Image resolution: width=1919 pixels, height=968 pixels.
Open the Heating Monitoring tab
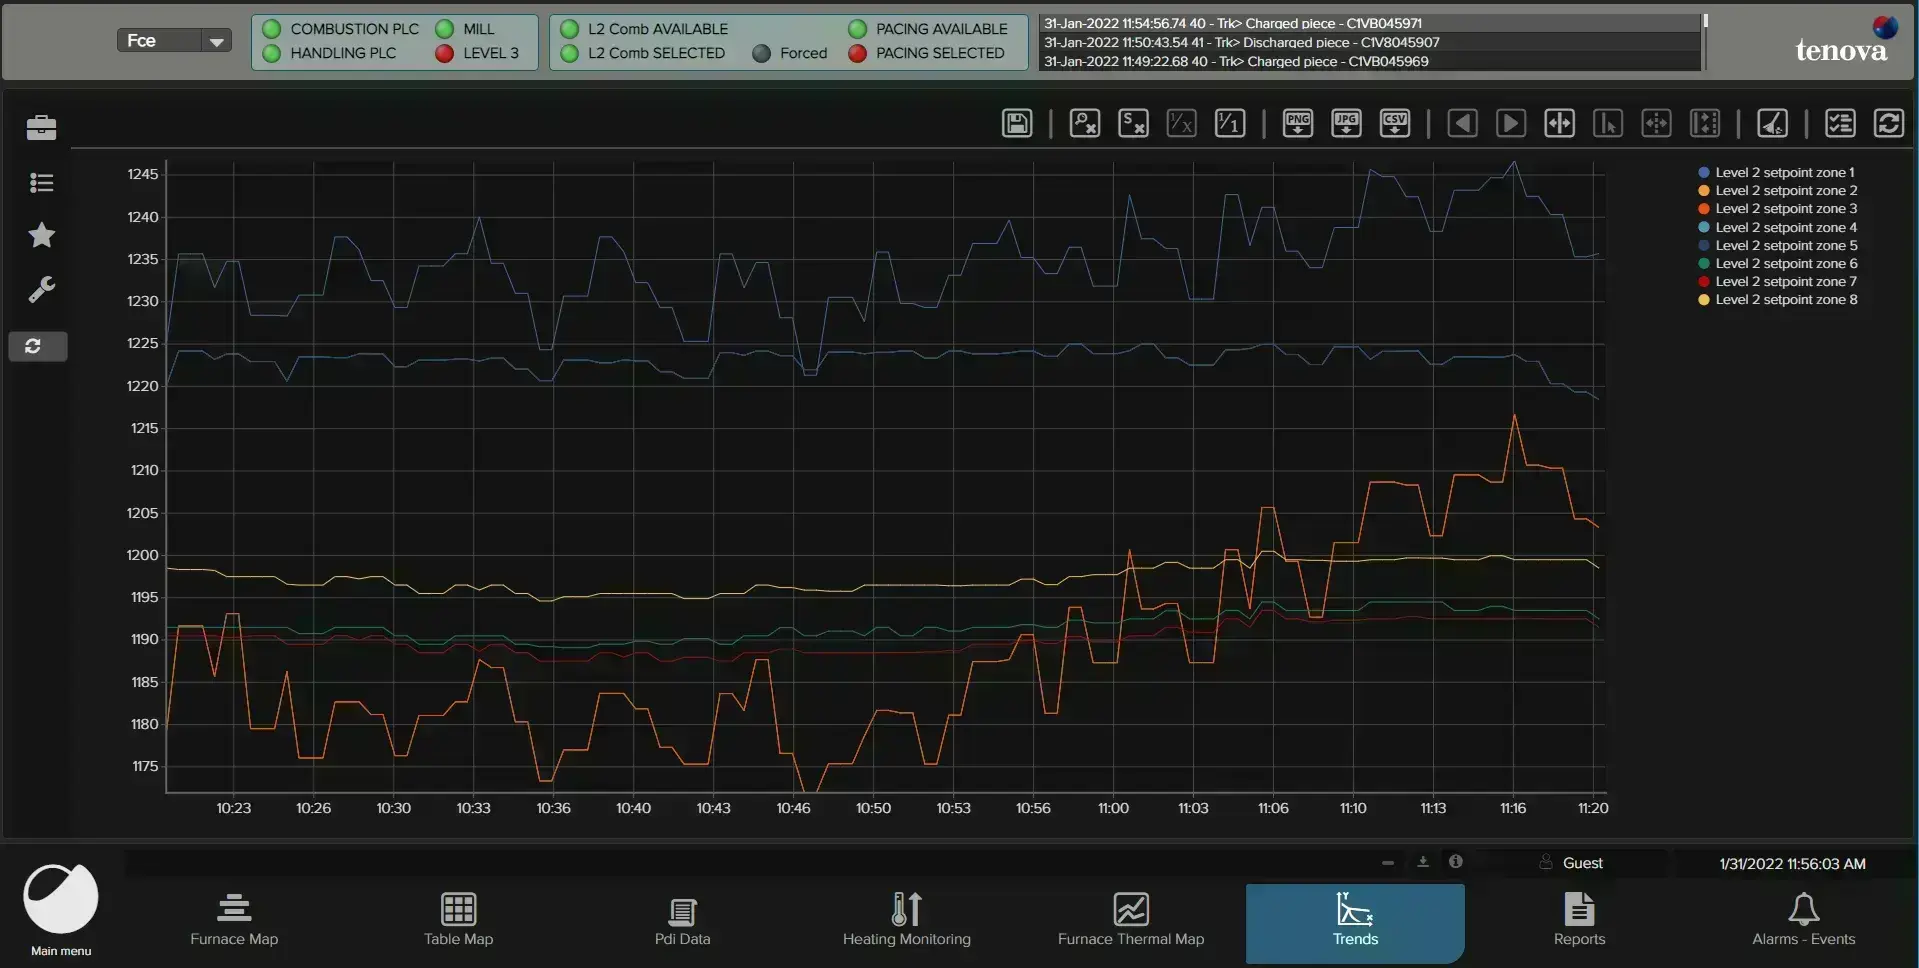pyautogui.click(x=907, y=920)
